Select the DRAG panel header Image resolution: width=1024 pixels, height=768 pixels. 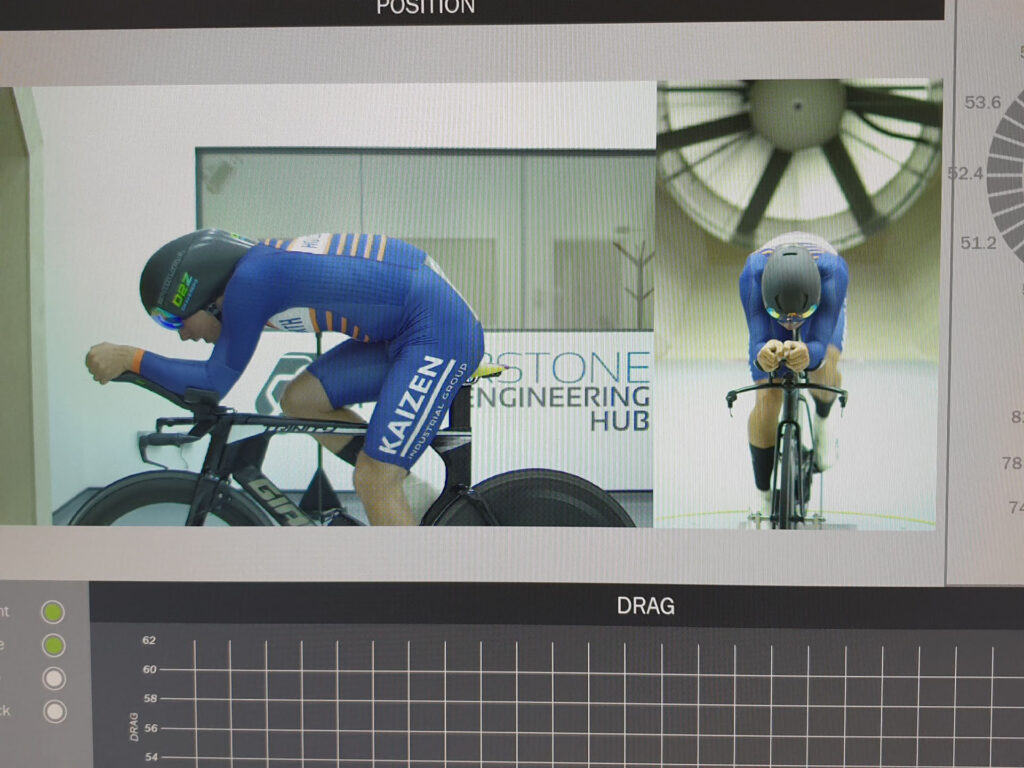pyautogui.click(x=645, y=605)
